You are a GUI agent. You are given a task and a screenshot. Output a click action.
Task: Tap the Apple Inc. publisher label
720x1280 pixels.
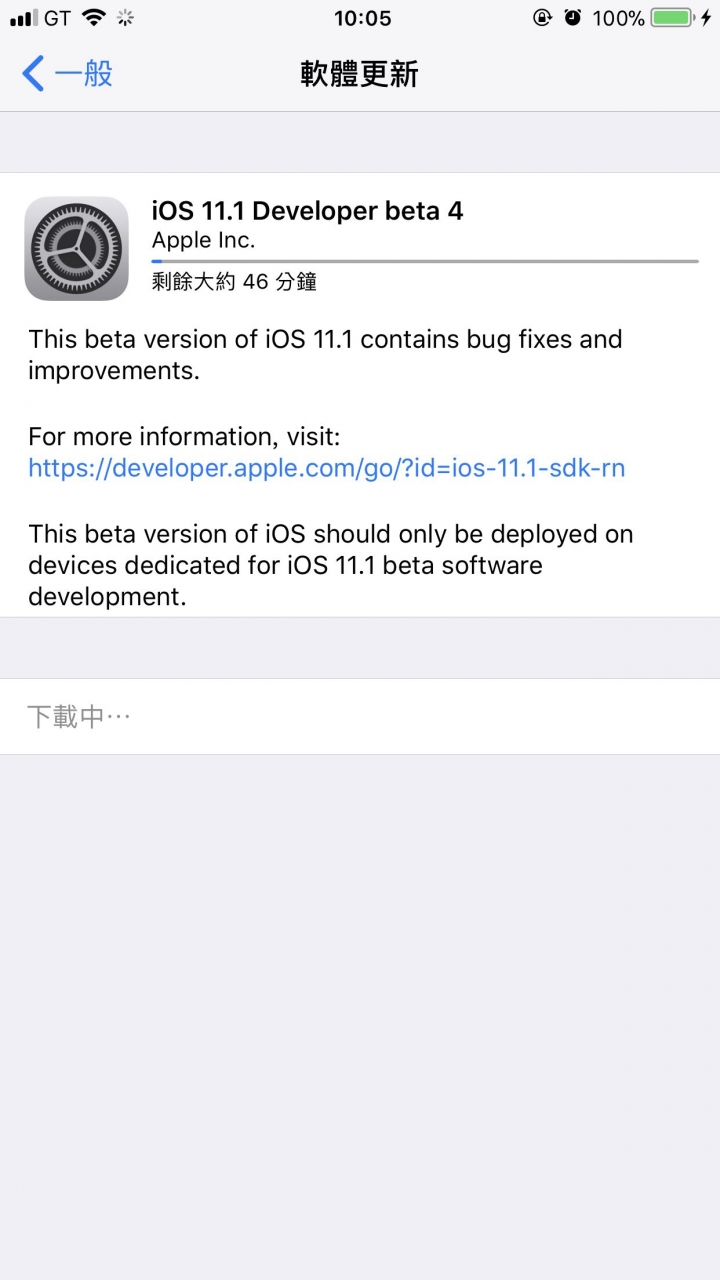click(x=203, y=240)
